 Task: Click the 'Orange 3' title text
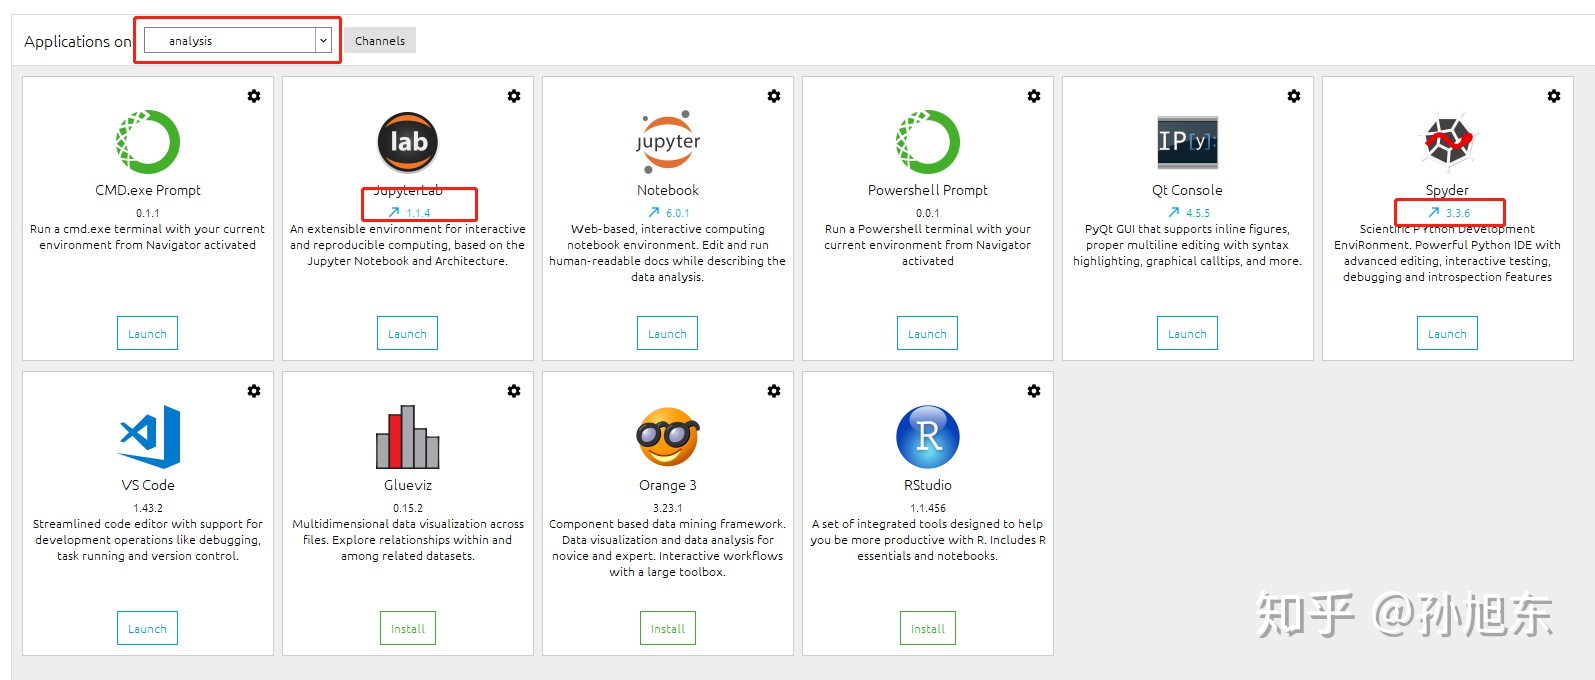coord(668,485)
